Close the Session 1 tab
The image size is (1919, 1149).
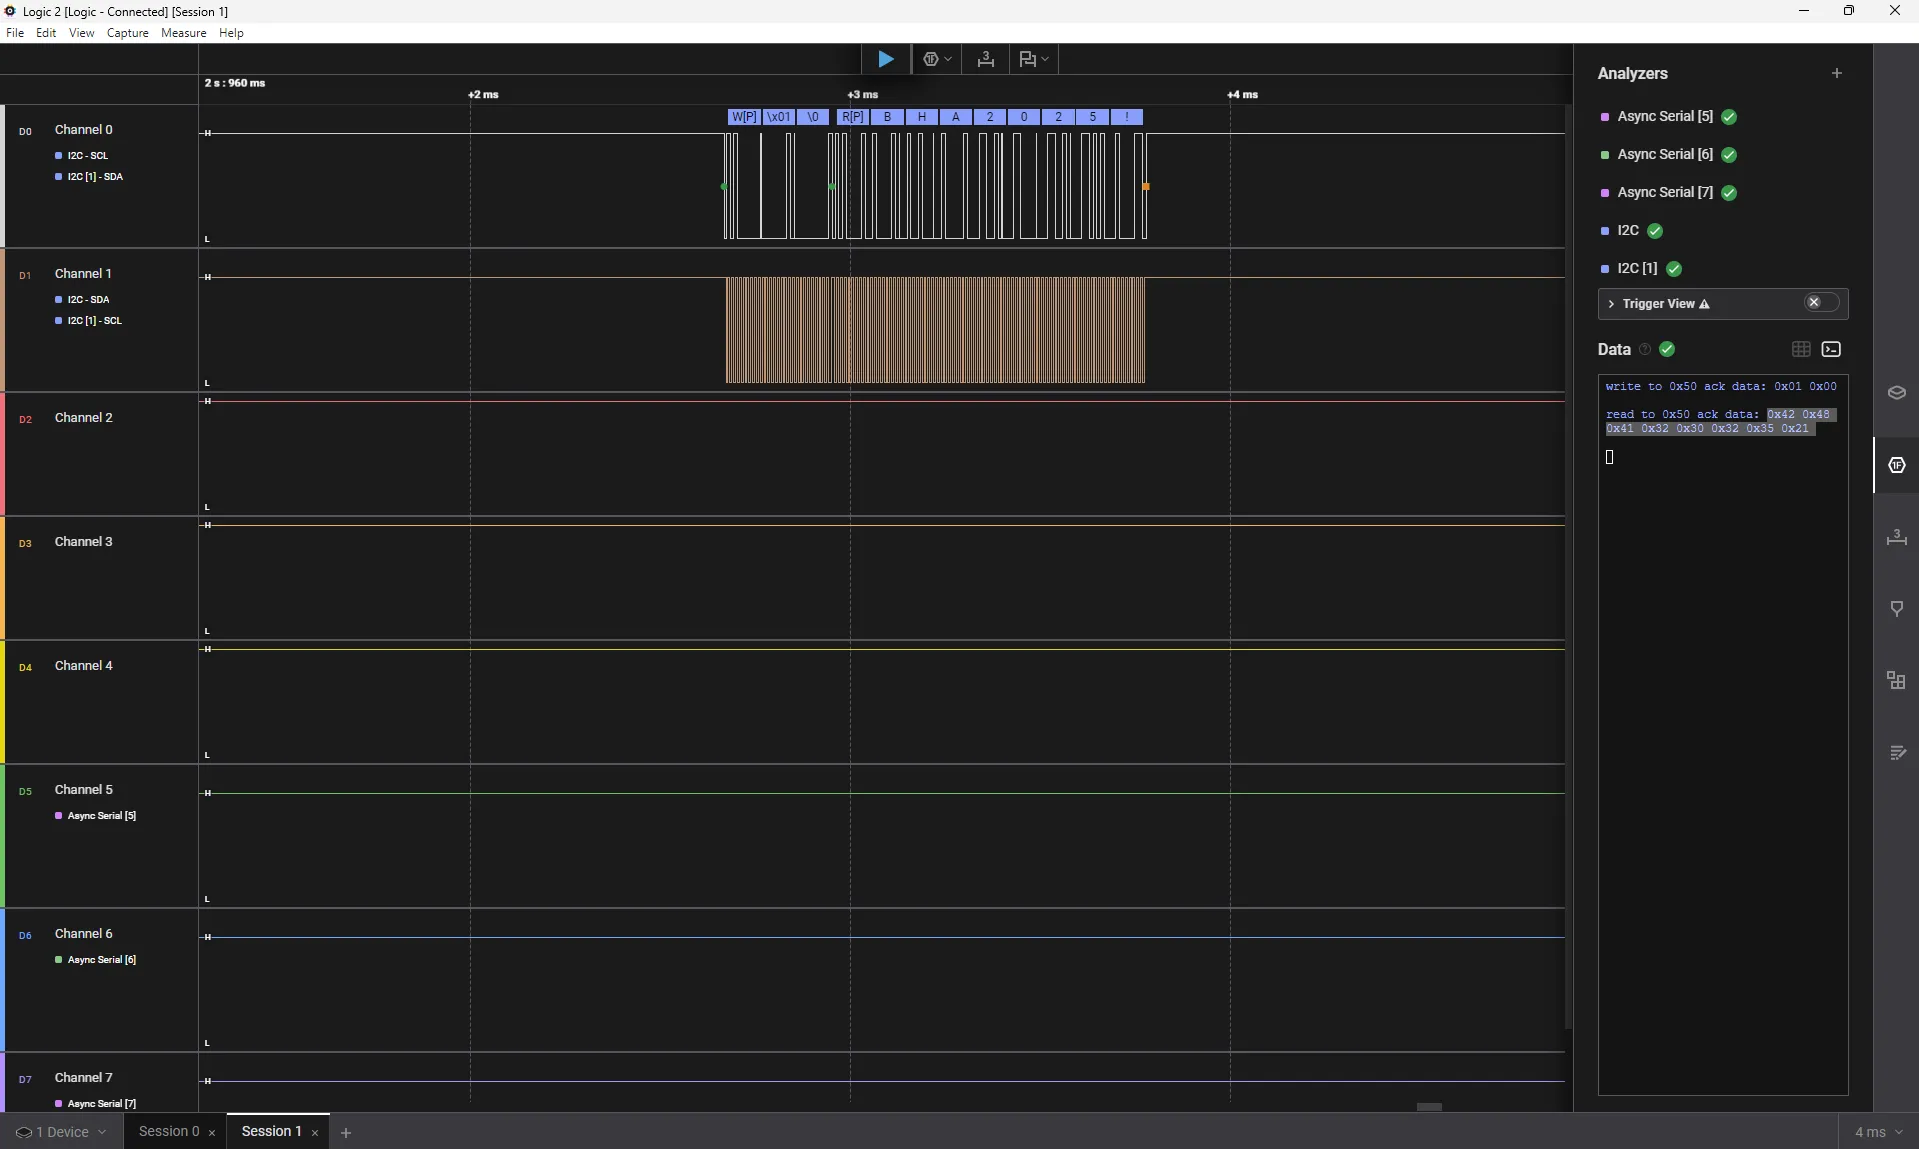click(x=315, y=1133)
